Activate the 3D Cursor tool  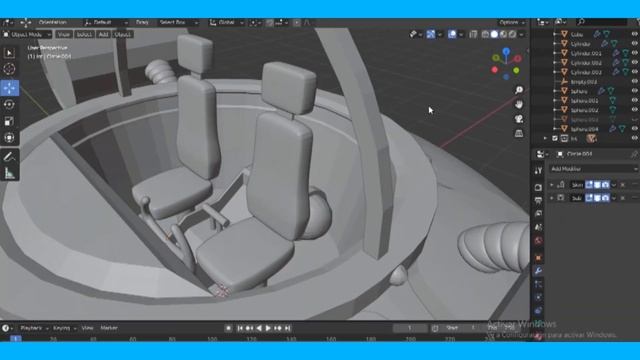point(9,69)
